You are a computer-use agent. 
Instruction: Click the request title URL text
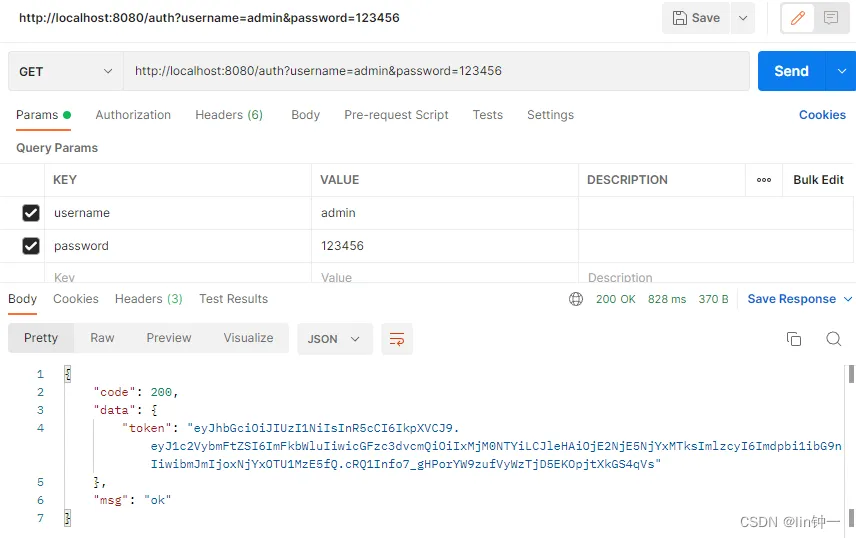click(x=209, y=18)
